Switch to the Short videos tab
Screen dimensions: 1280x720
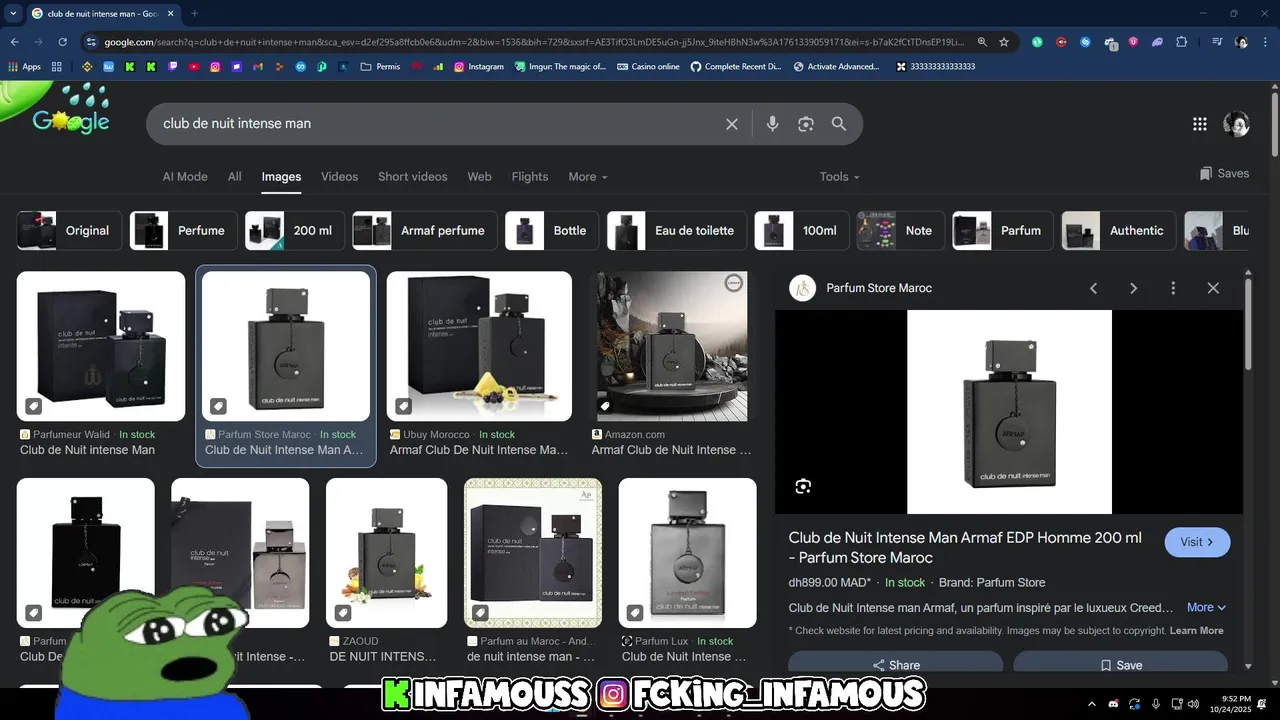[413, 176]
